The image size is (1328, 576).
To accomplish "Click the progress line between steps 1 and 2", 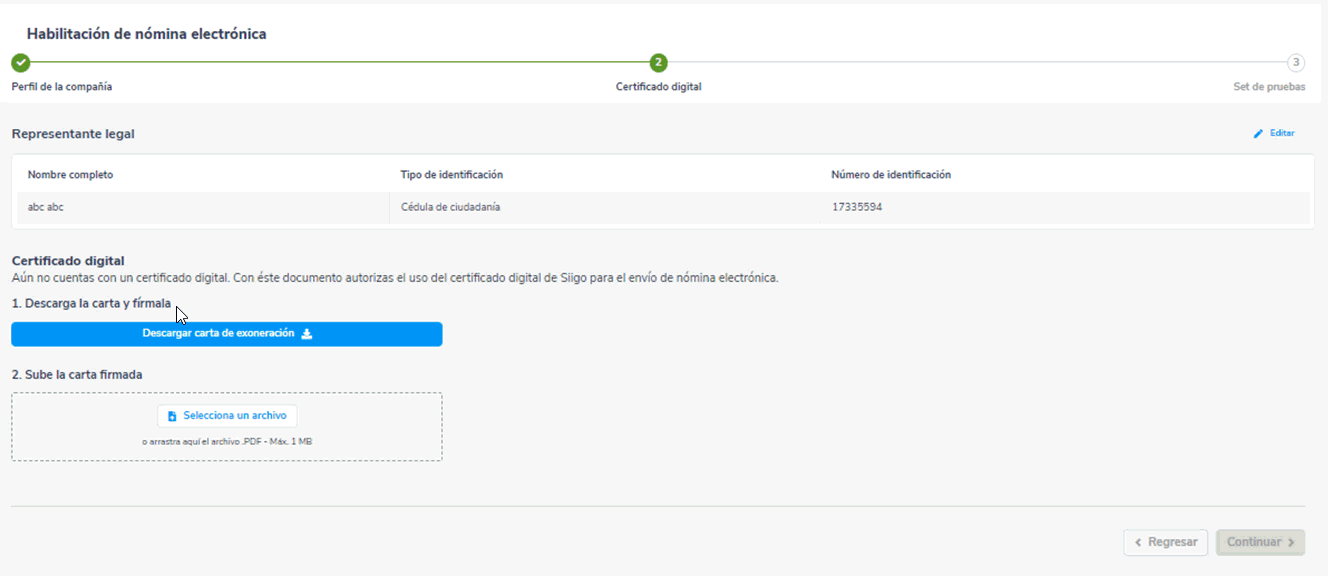I will (x=340, y=62).
